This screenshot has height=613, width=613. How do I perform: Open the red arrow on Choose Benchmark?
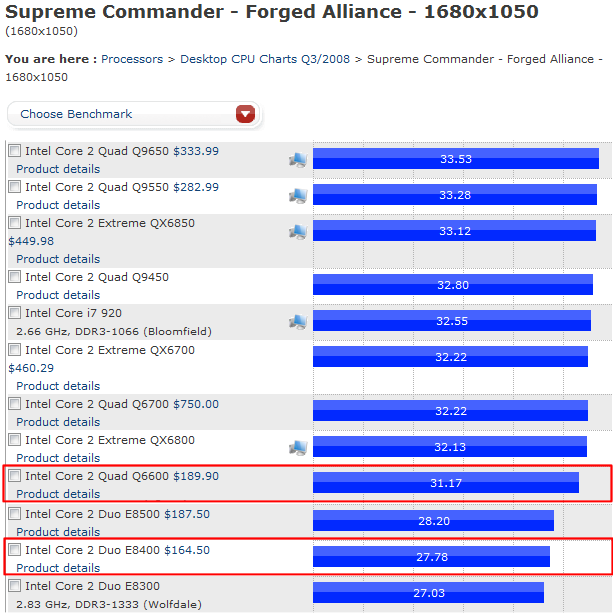click(x=245, y=114)
